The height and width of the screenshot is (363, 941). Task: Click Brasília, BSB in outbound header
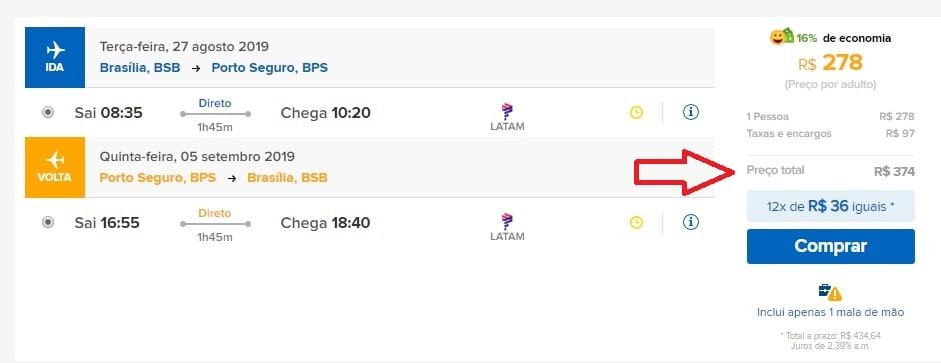[x=140, y=68]
